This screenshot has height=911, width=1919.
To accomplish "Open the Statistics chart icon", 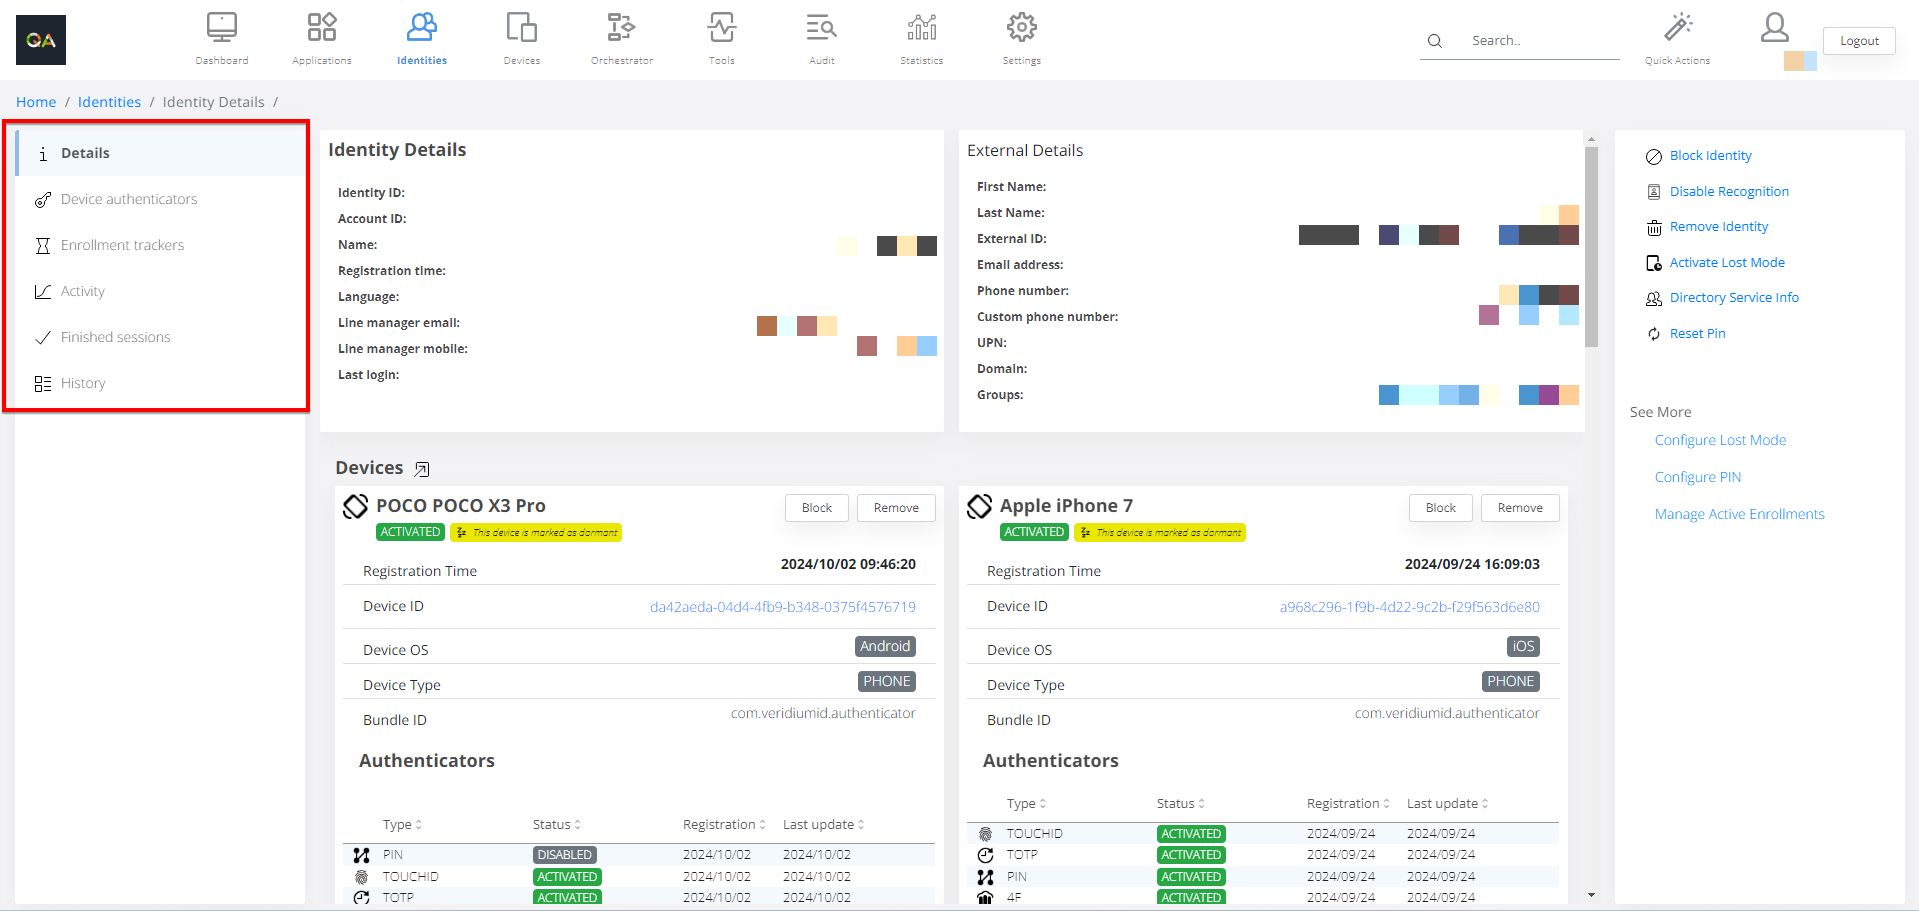I will point(921,28).
